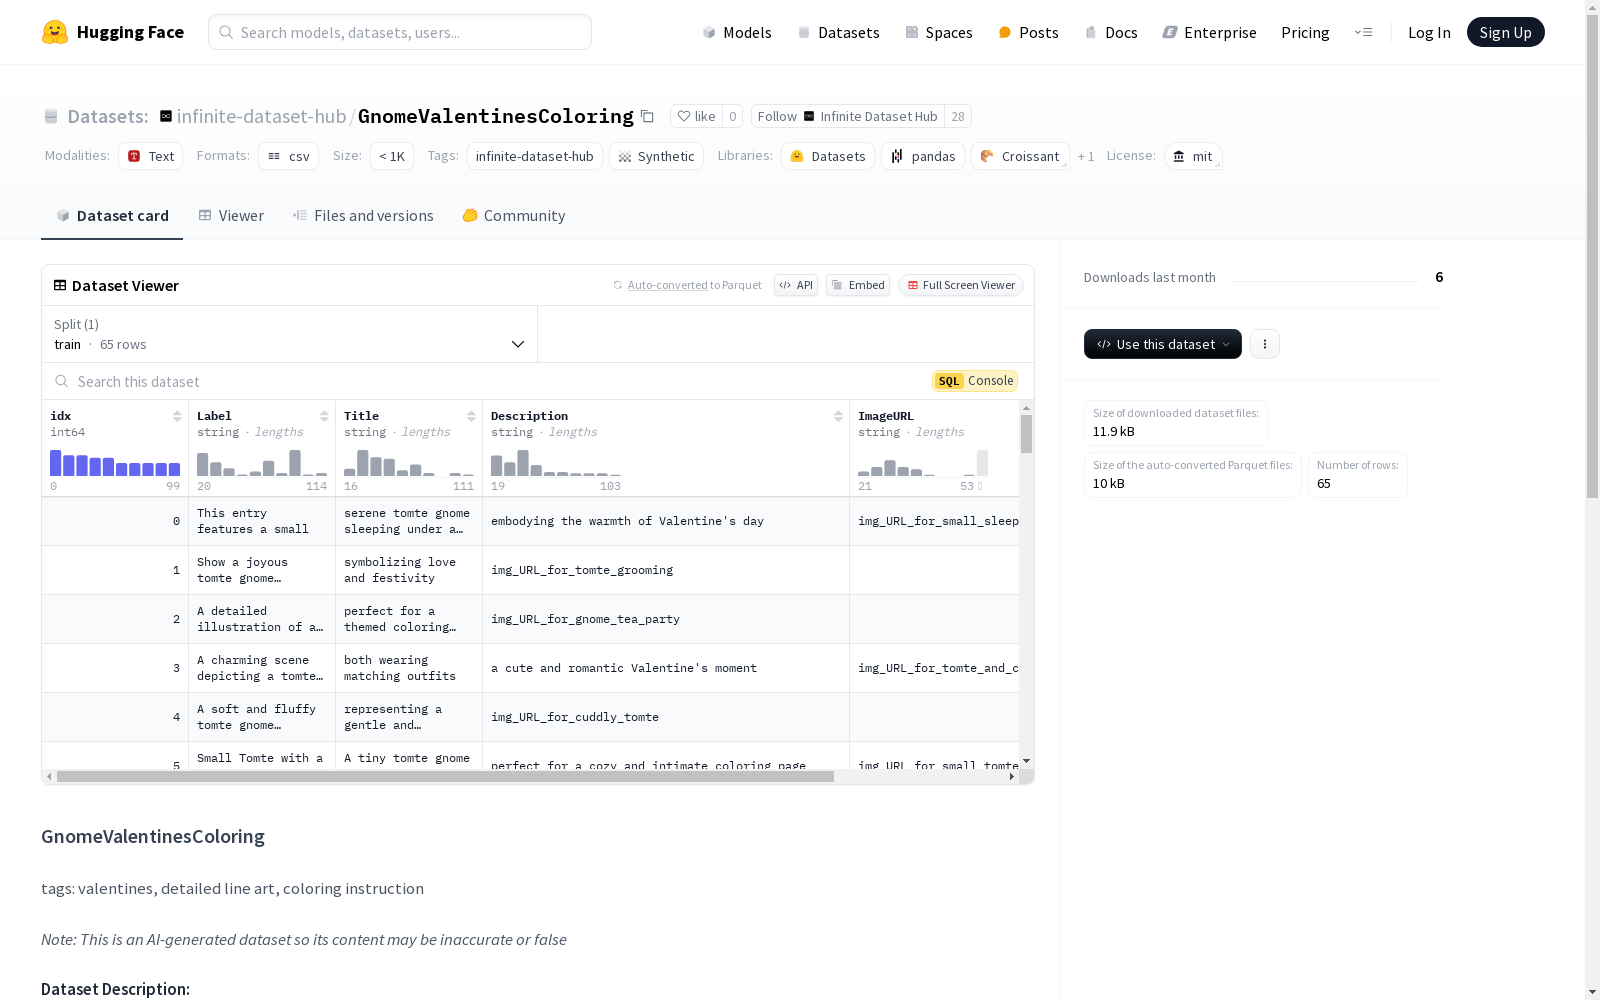Click the Auto-converted link
The height and width of the screenshot is (1000, 1600).
click(667, 285)
